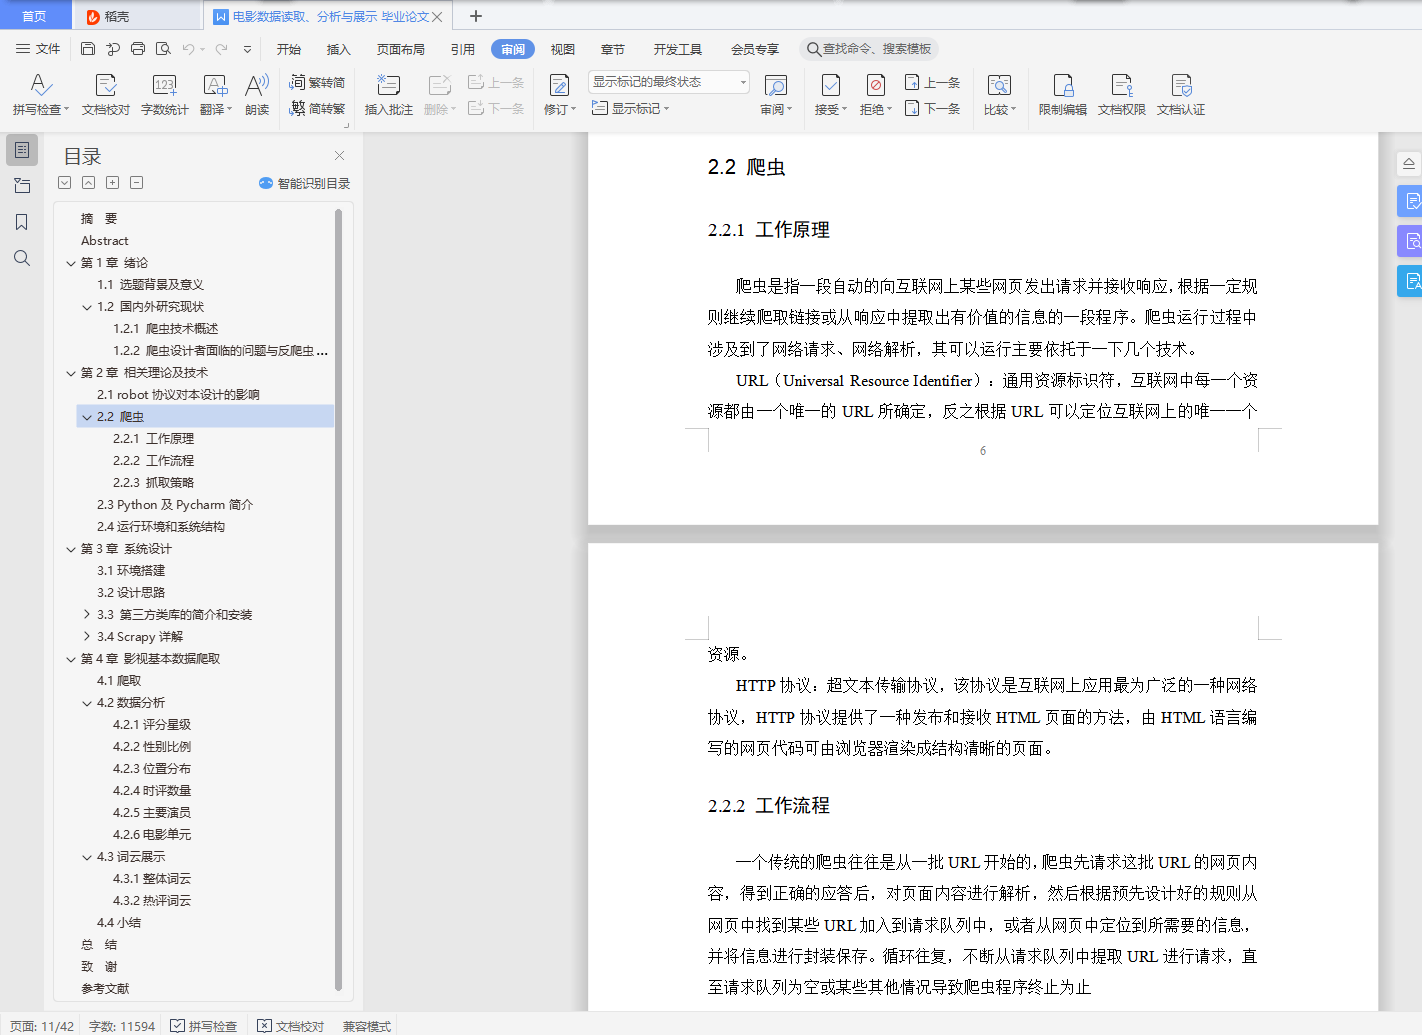Expand the 3.4 Scrapy 详解 node
This screenshot has width=1422, height=1035.
pyautogui.click(x=87, y=637)
